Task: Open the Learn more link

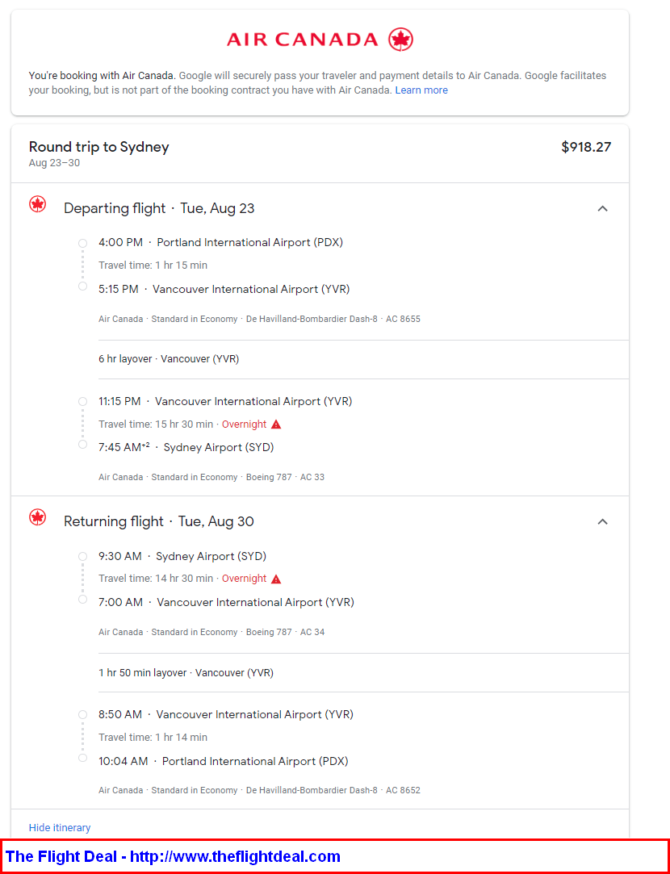Action: click(x=421, y=90)
